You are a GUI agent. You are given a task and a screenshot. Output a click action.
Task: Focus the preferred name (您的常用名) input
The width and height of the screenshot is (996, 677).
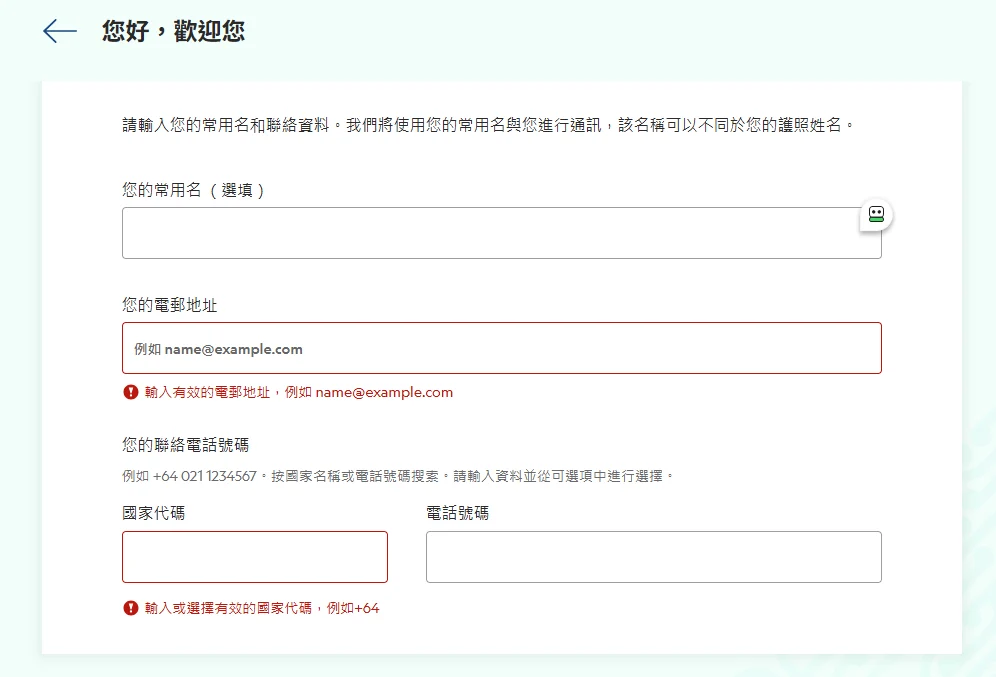click(502, 233)
